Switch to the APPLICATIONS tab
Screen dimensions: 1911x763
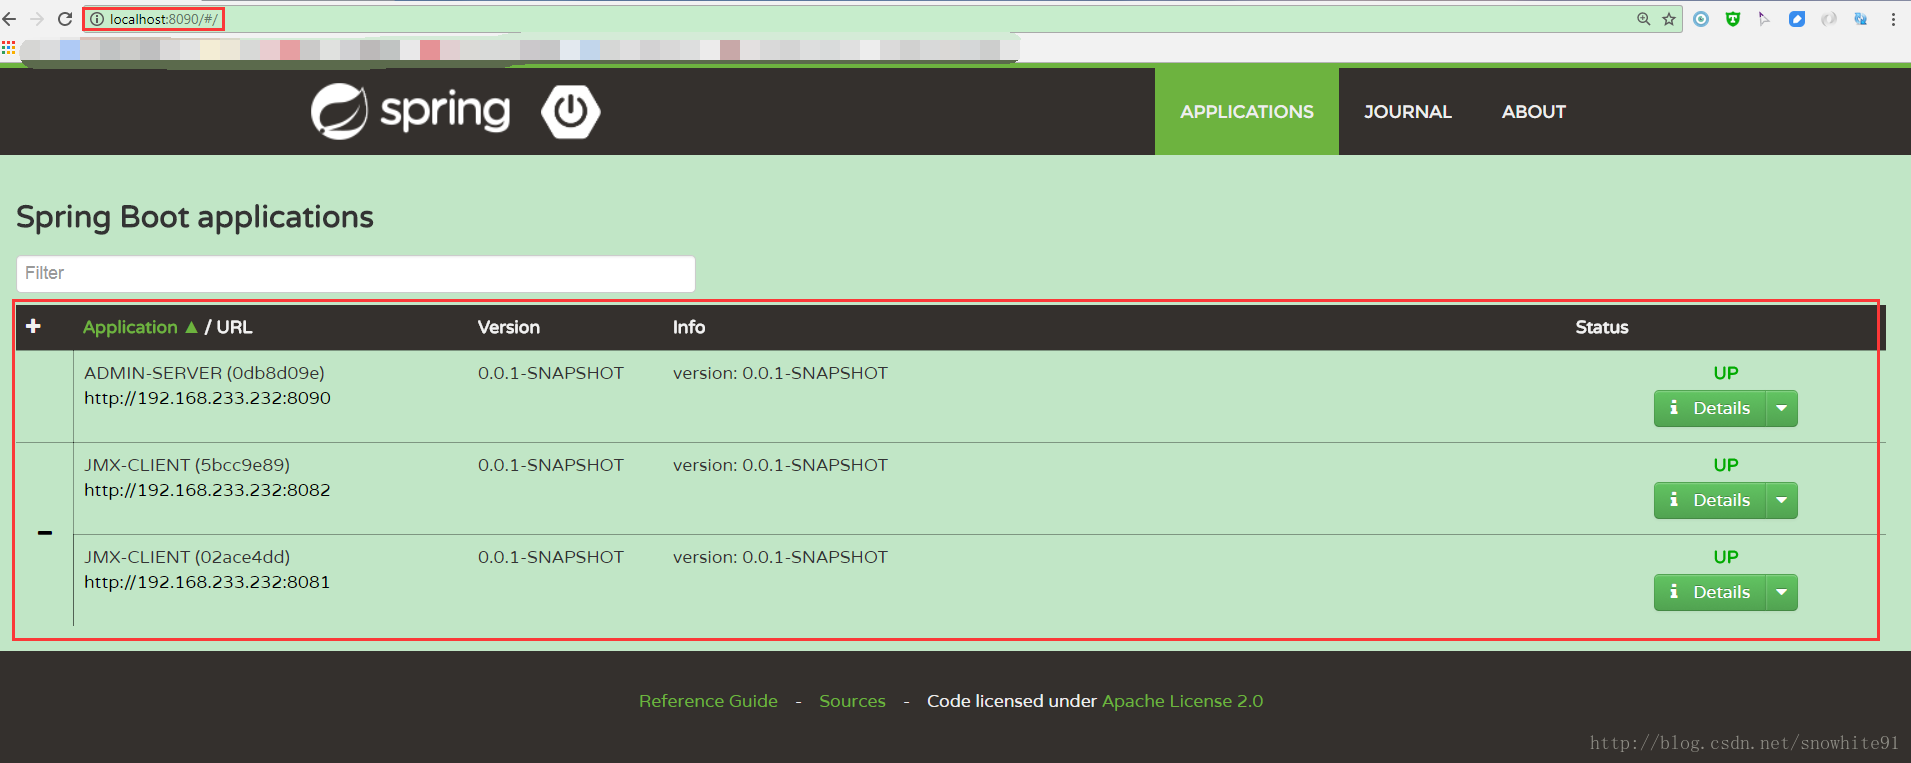(x=1246, y=111)
